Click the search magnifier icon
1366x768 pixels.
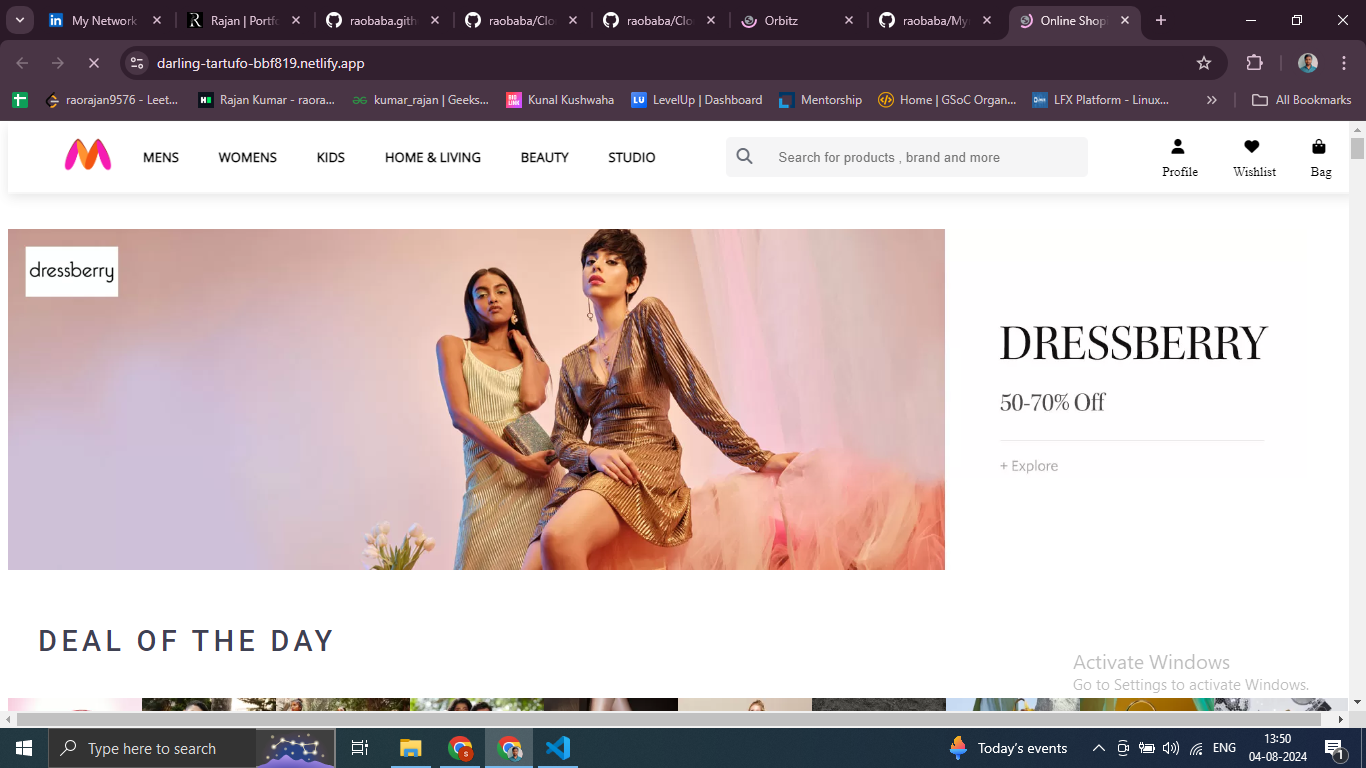click(x=744, y=157)
